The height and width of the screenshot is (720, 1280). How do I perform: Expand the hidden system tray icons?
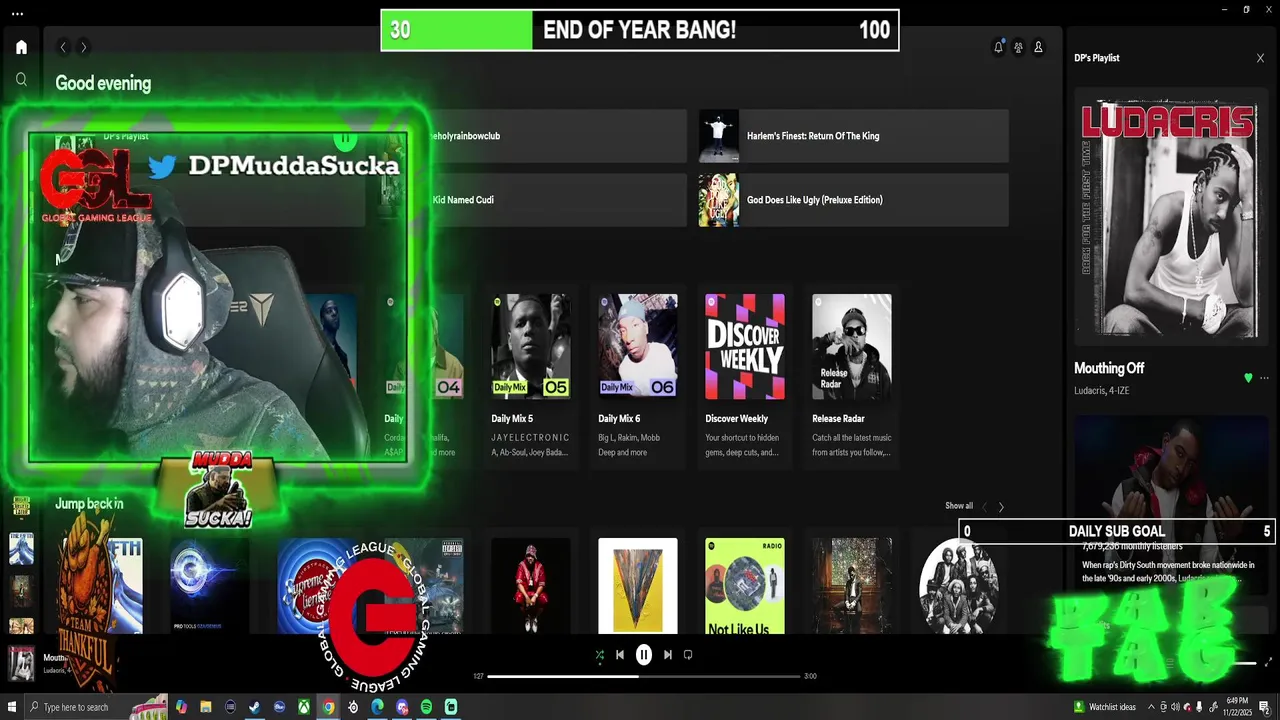click(1152, 707)
